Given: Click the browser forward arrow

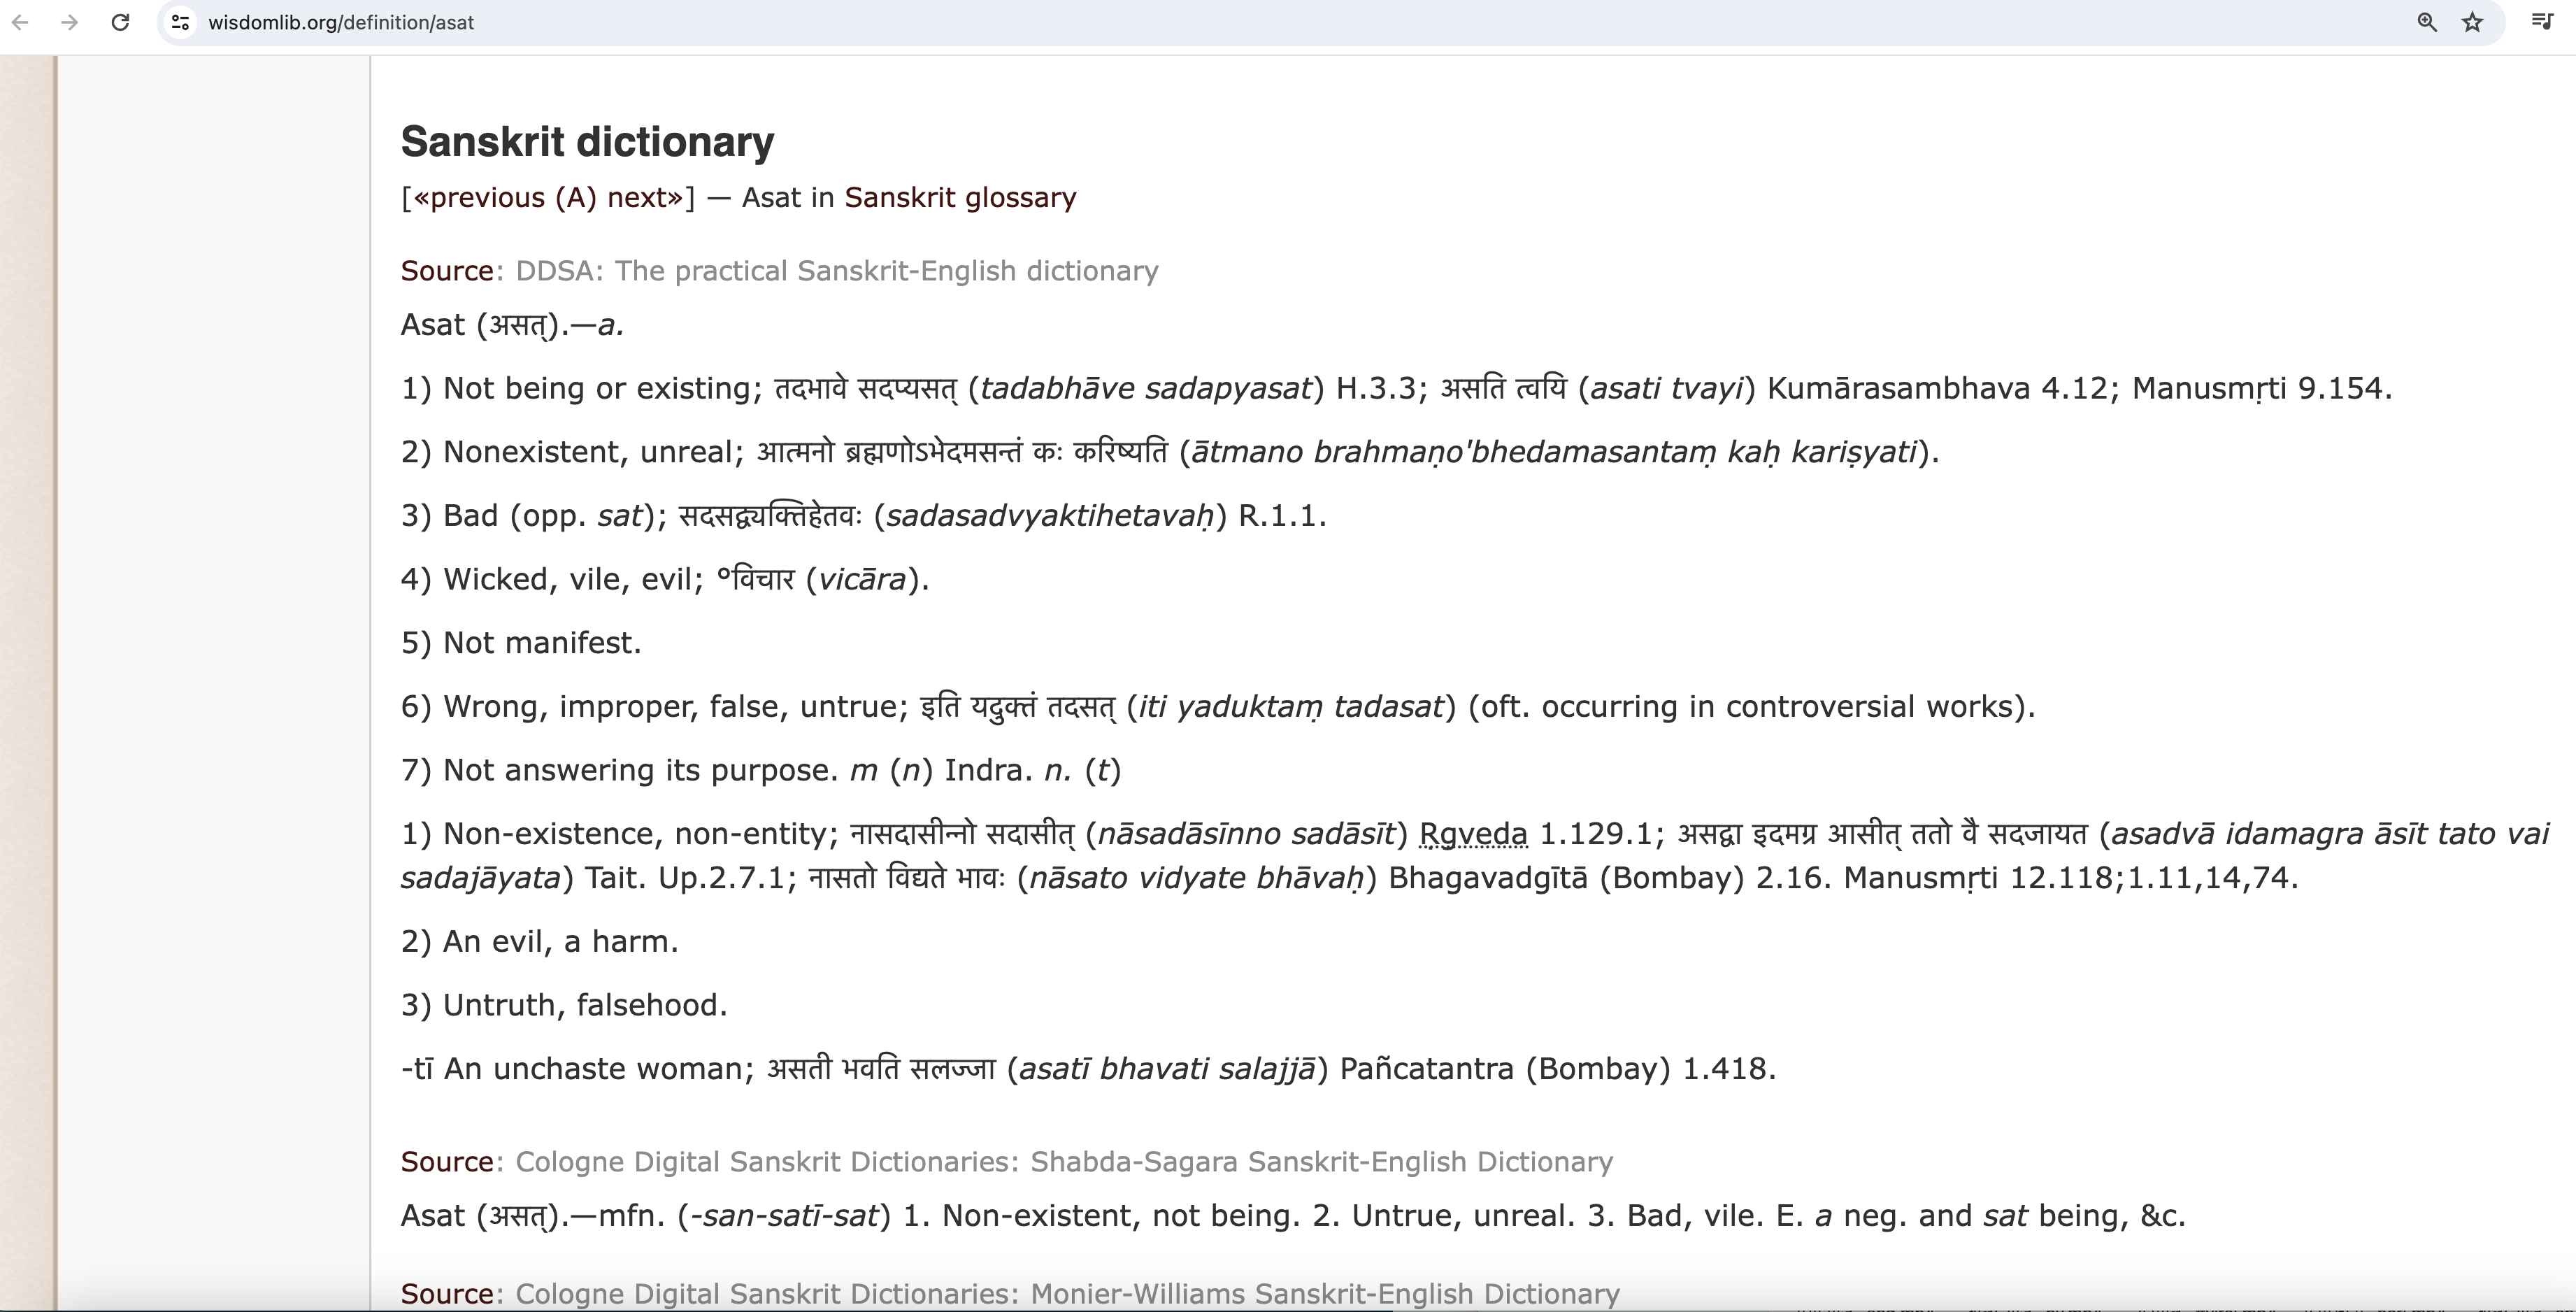Looking at the screenshot, I should 69,22.
